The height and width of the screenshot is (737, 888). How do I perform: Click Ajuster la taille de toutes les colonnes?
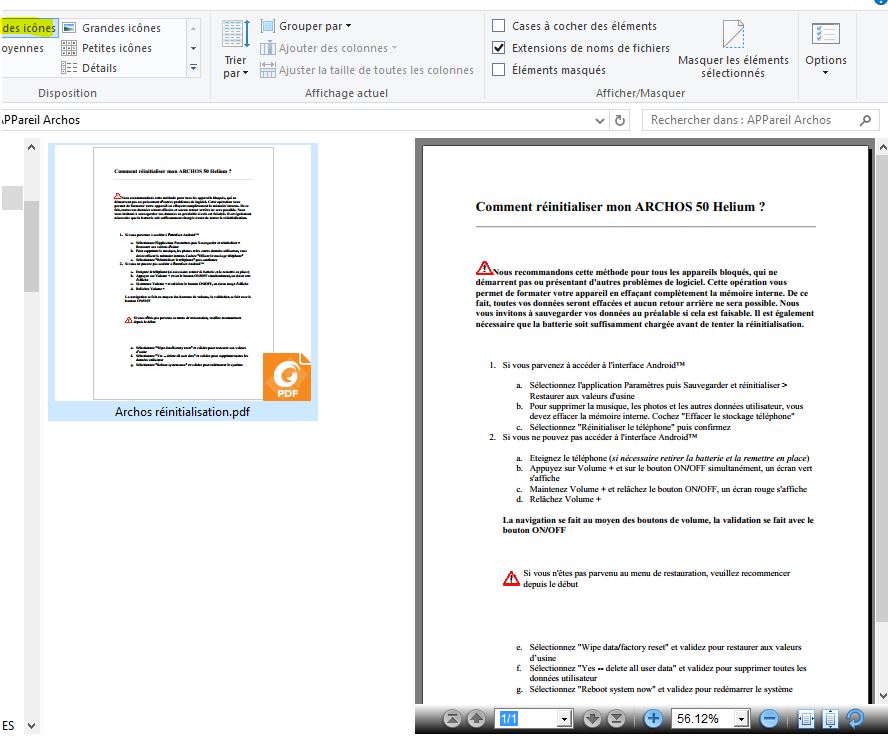click(x=367, y=70)
